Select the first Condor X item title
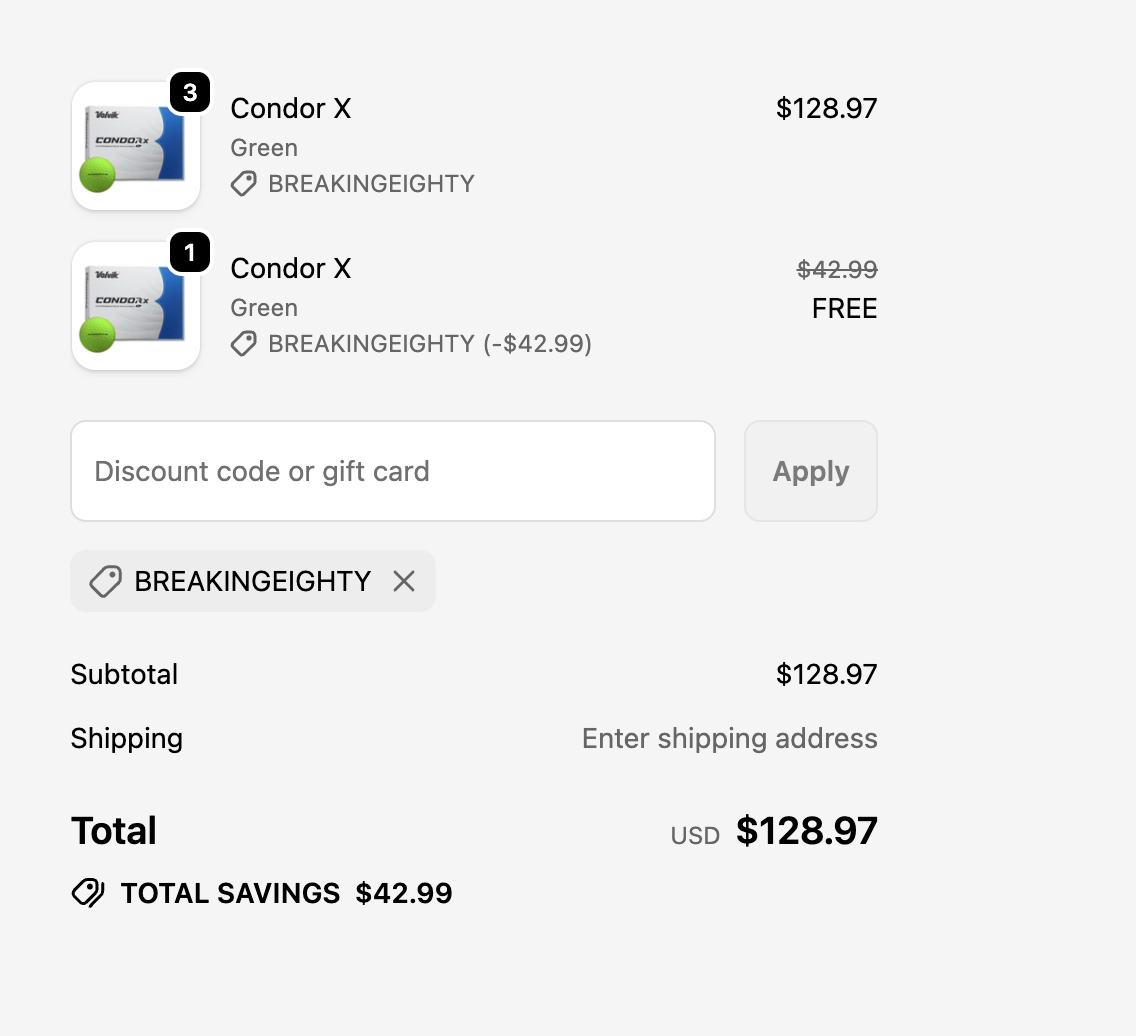The image size is (1136, 1036). [x=291, y=109]
